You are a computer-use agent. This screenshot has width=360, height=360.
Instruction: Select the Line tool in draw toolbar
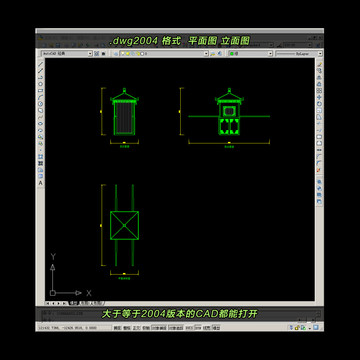41,64
